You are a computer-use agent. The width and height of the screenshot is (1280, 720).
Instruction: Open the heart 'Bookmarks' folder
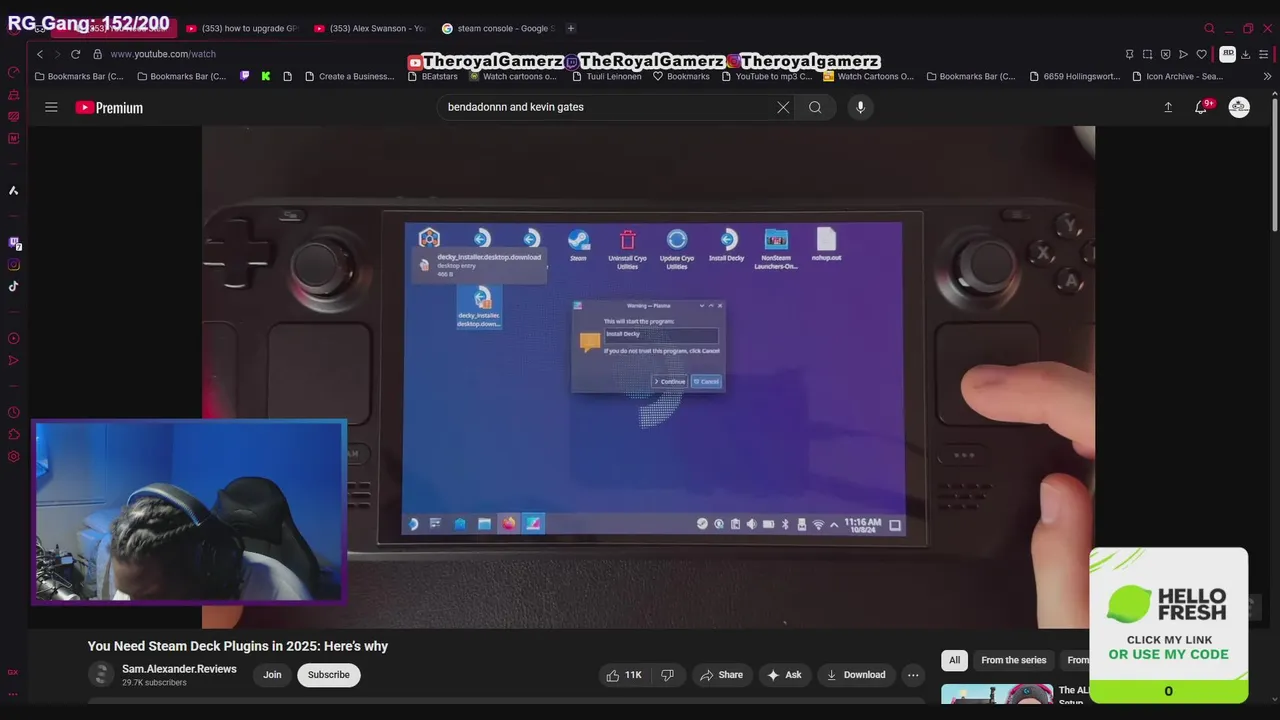point(681,76)
